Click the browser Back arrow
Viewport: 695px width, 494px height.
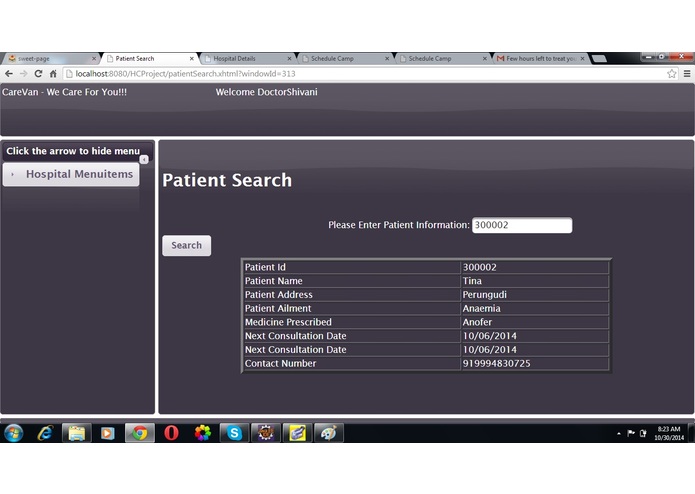click(x=9, y=74)
